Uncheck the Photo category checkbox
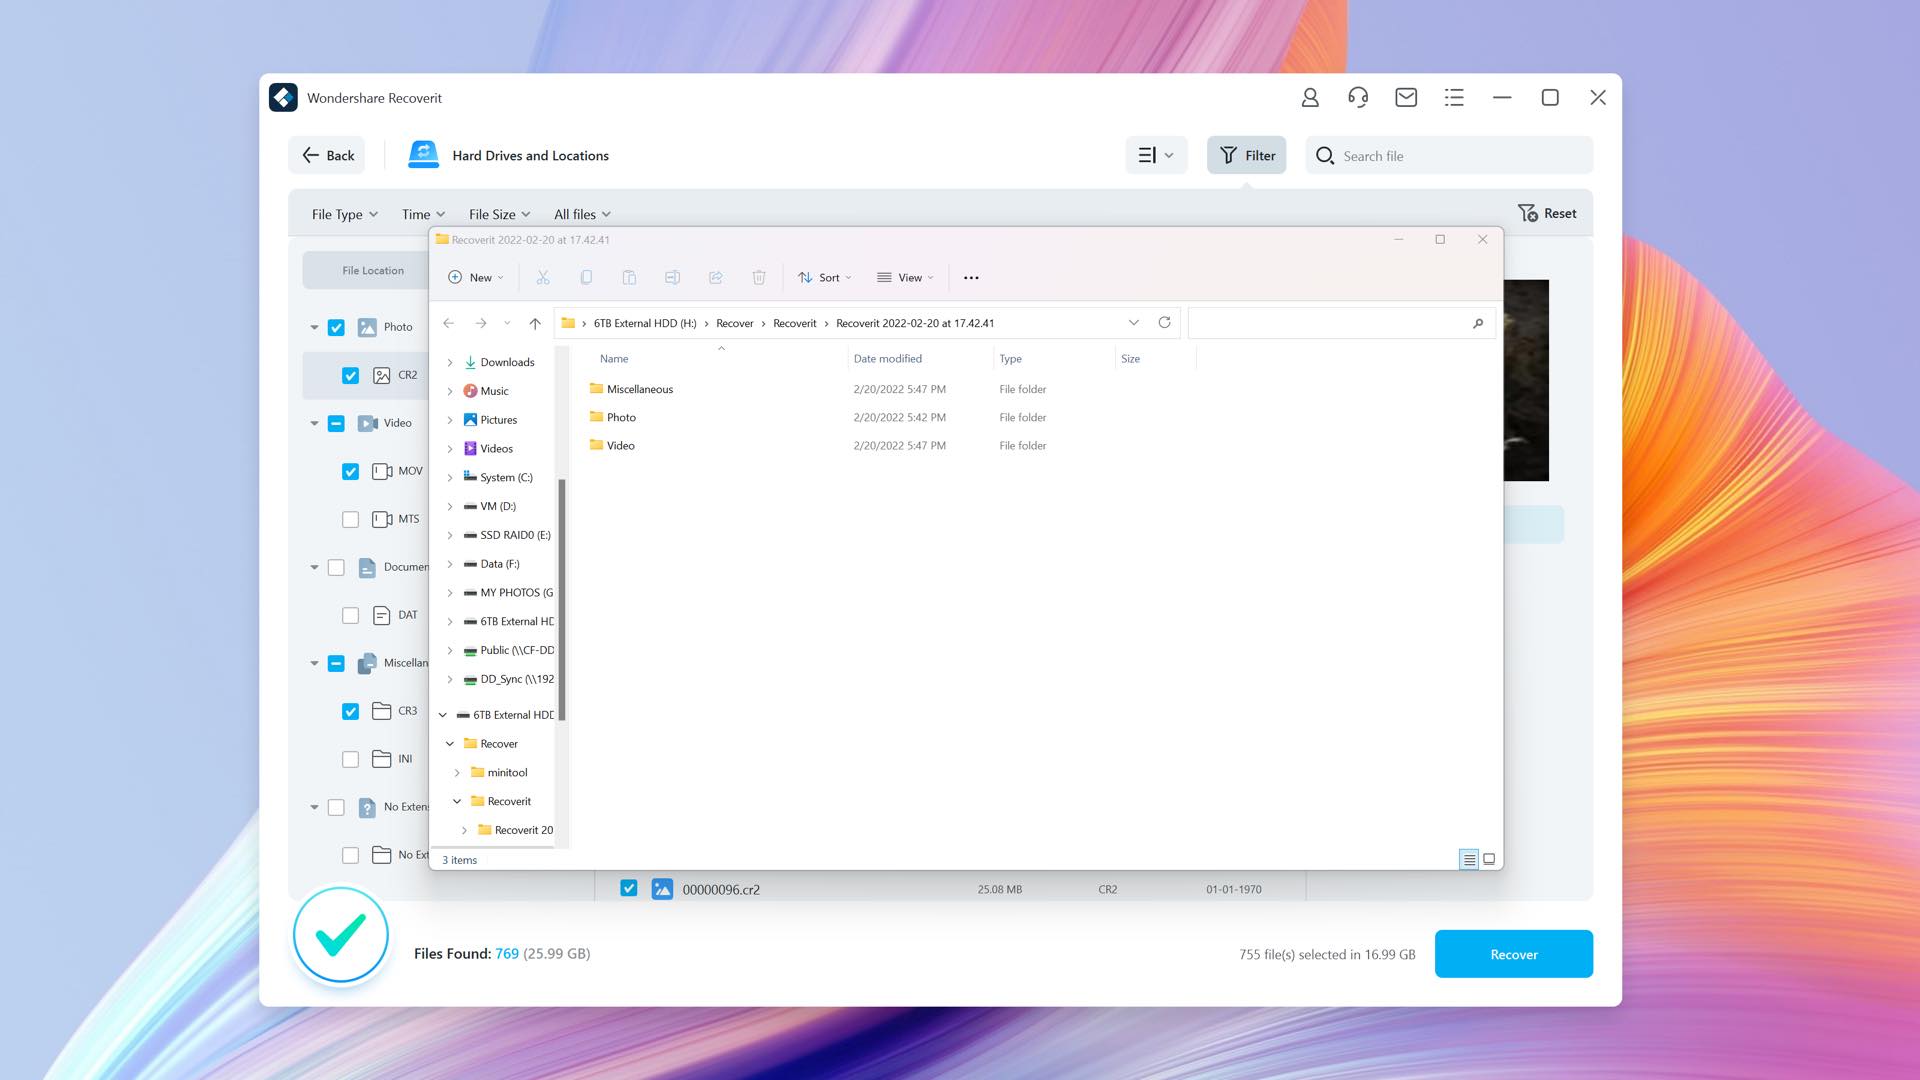 click(336, 327)
